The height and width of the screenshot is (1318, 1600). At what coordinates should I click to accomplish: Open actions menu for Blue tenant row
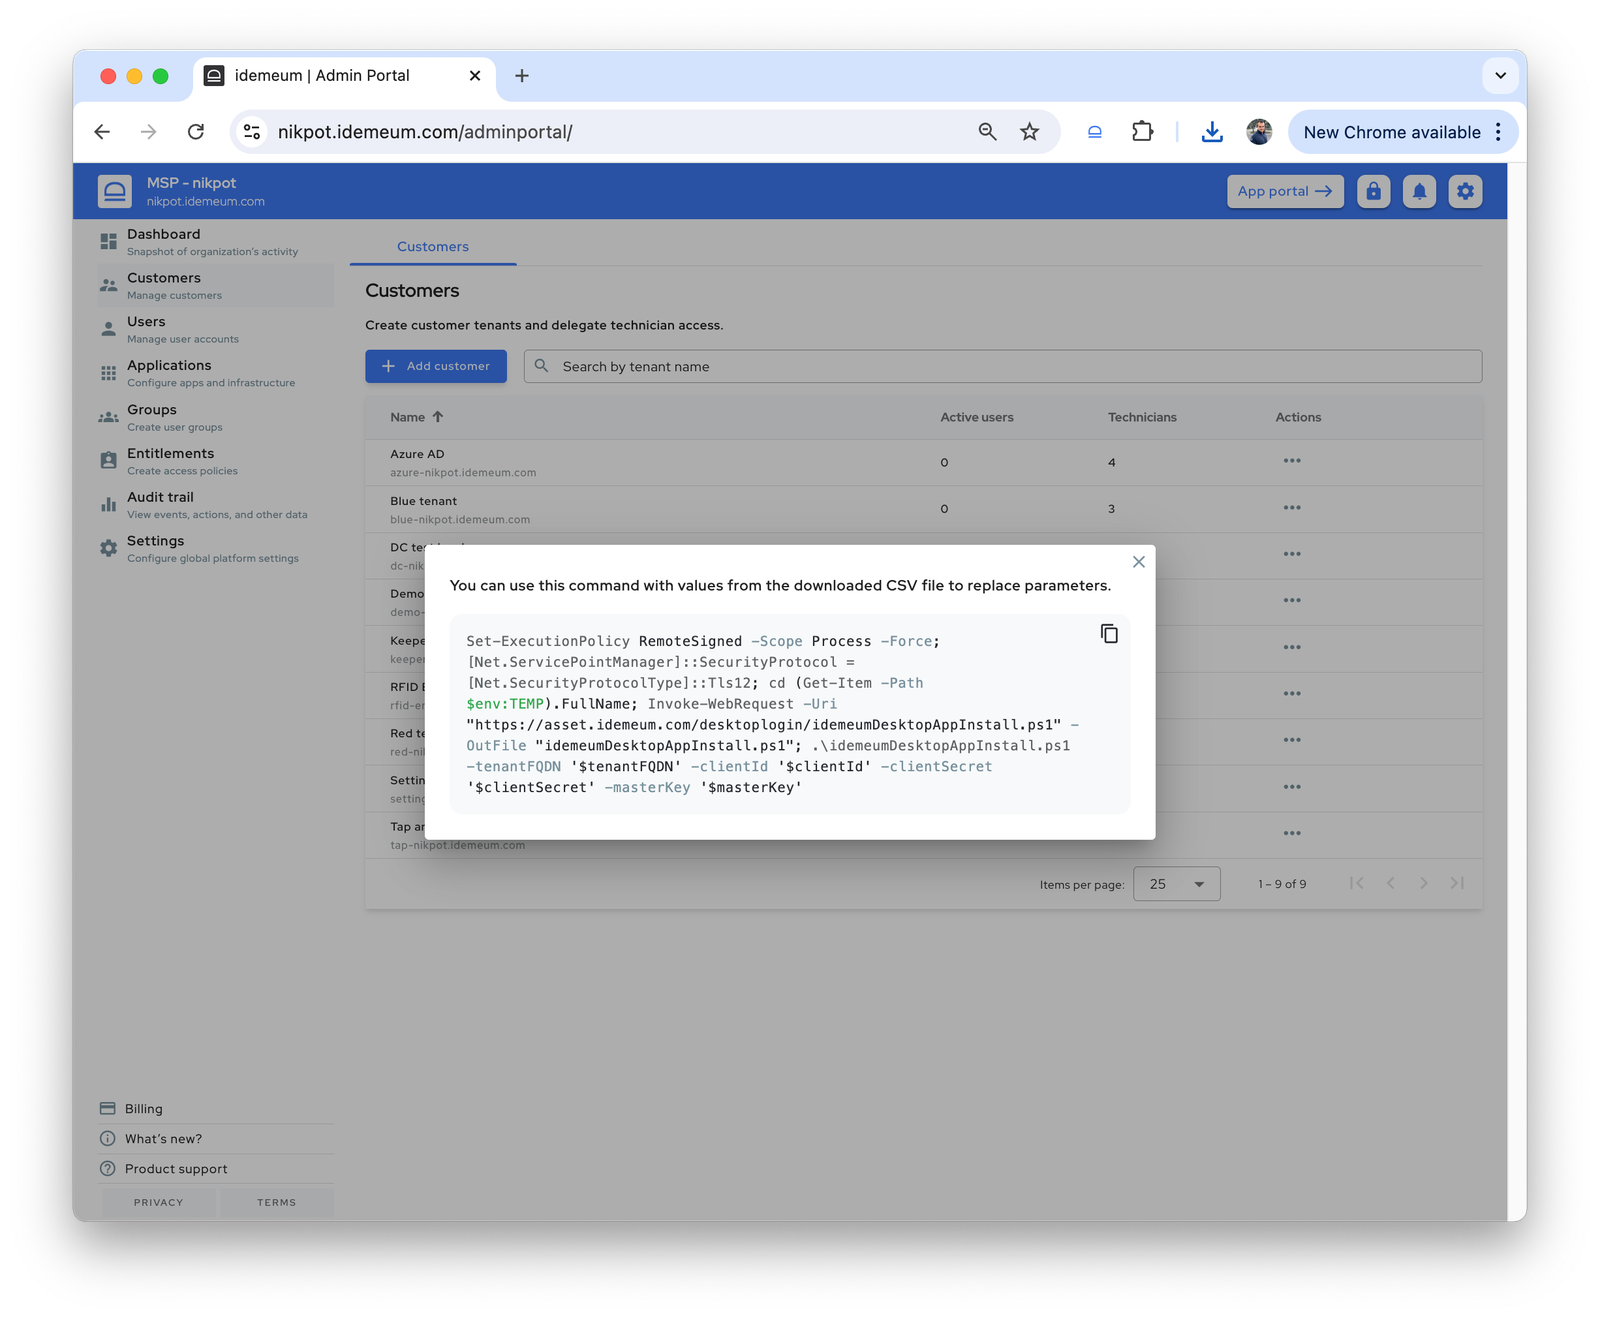click(1291, 507)
